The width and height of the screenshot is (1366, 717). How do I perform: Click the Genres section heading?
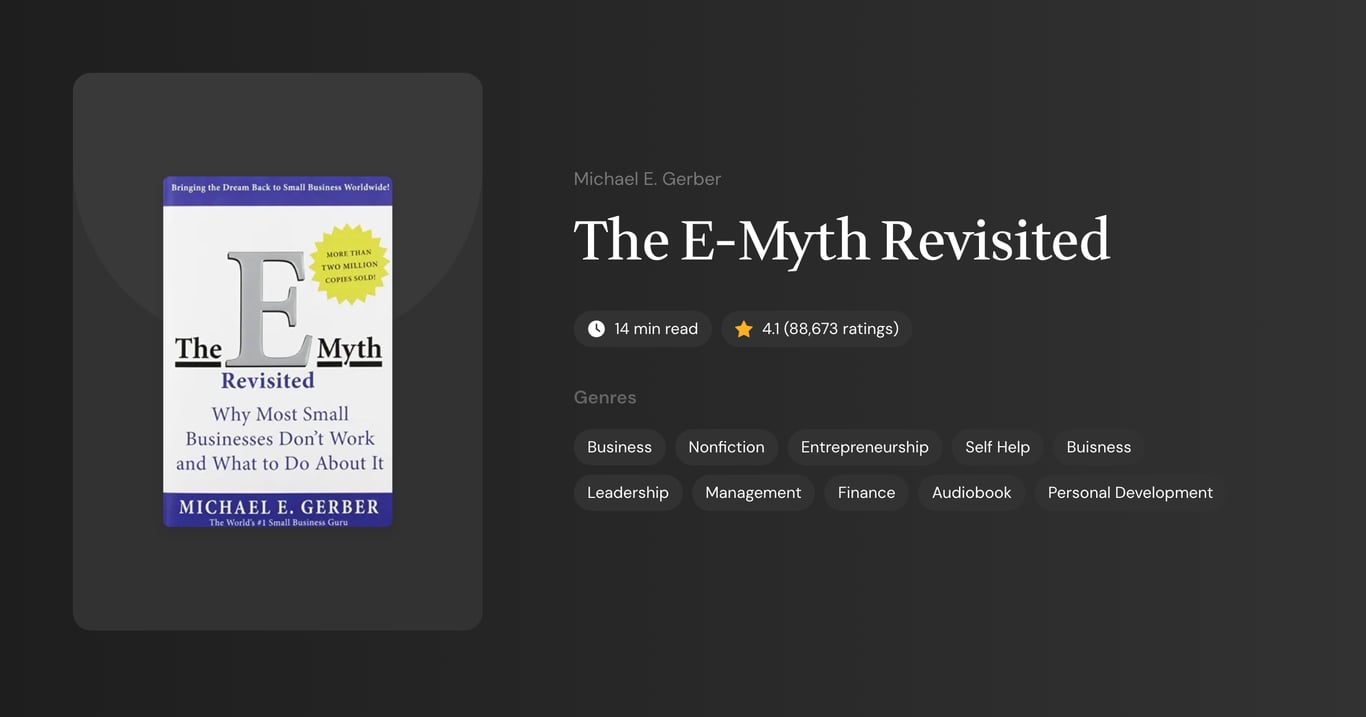tap(605, 397)
